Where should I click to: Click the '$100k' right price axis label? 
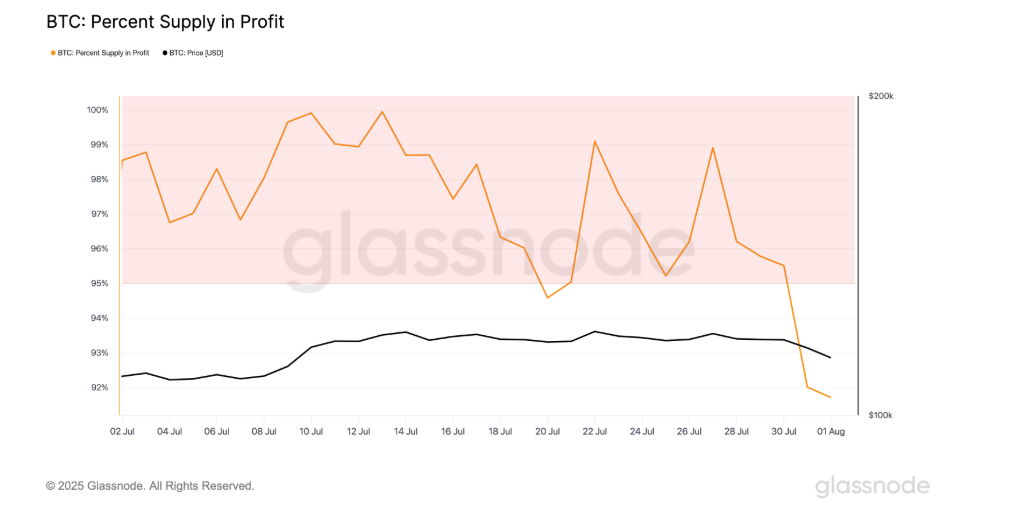(880, 414)
